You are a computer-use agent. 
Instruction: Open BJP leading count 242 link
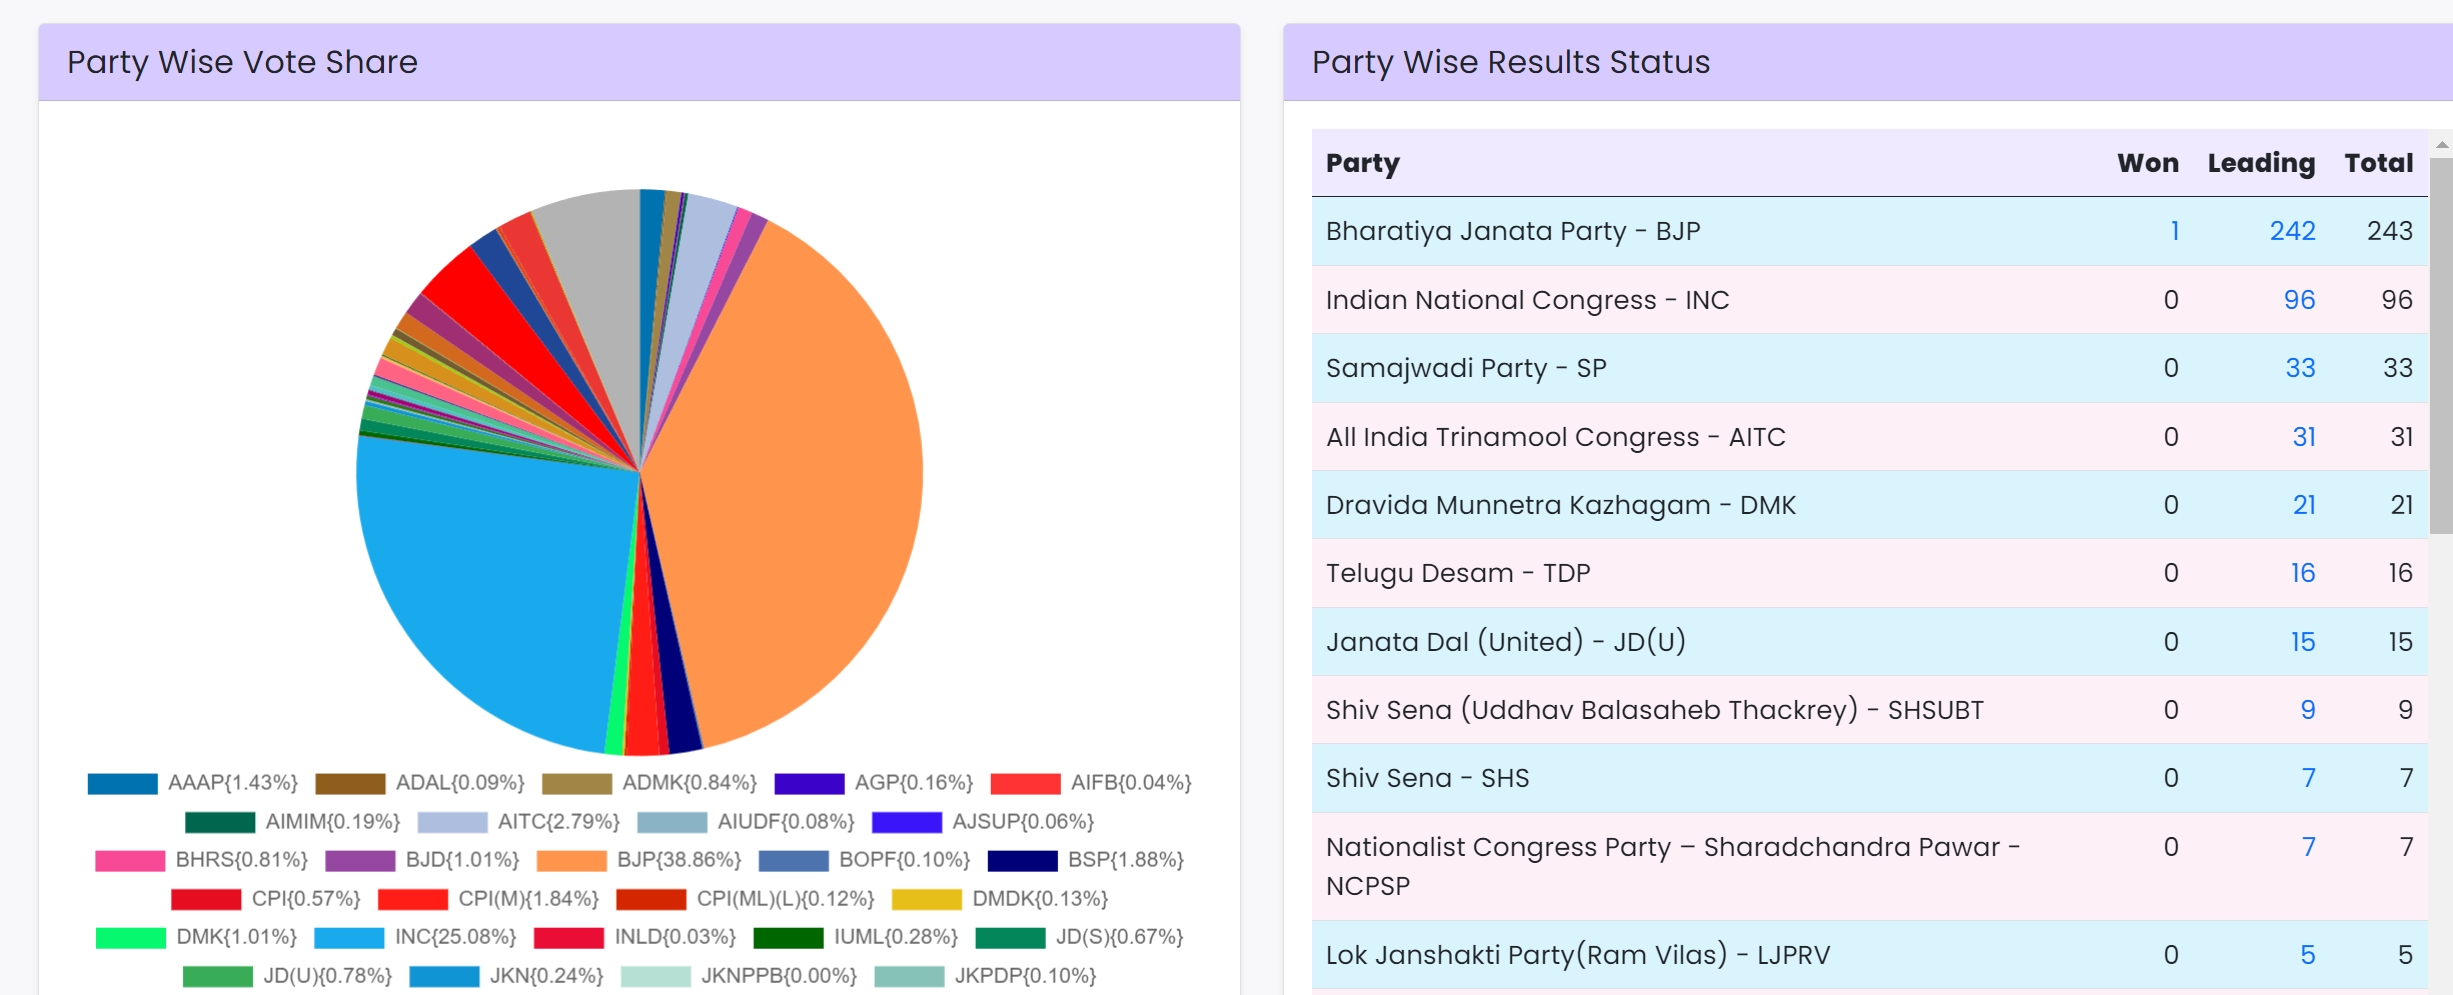click(2292, 231)
